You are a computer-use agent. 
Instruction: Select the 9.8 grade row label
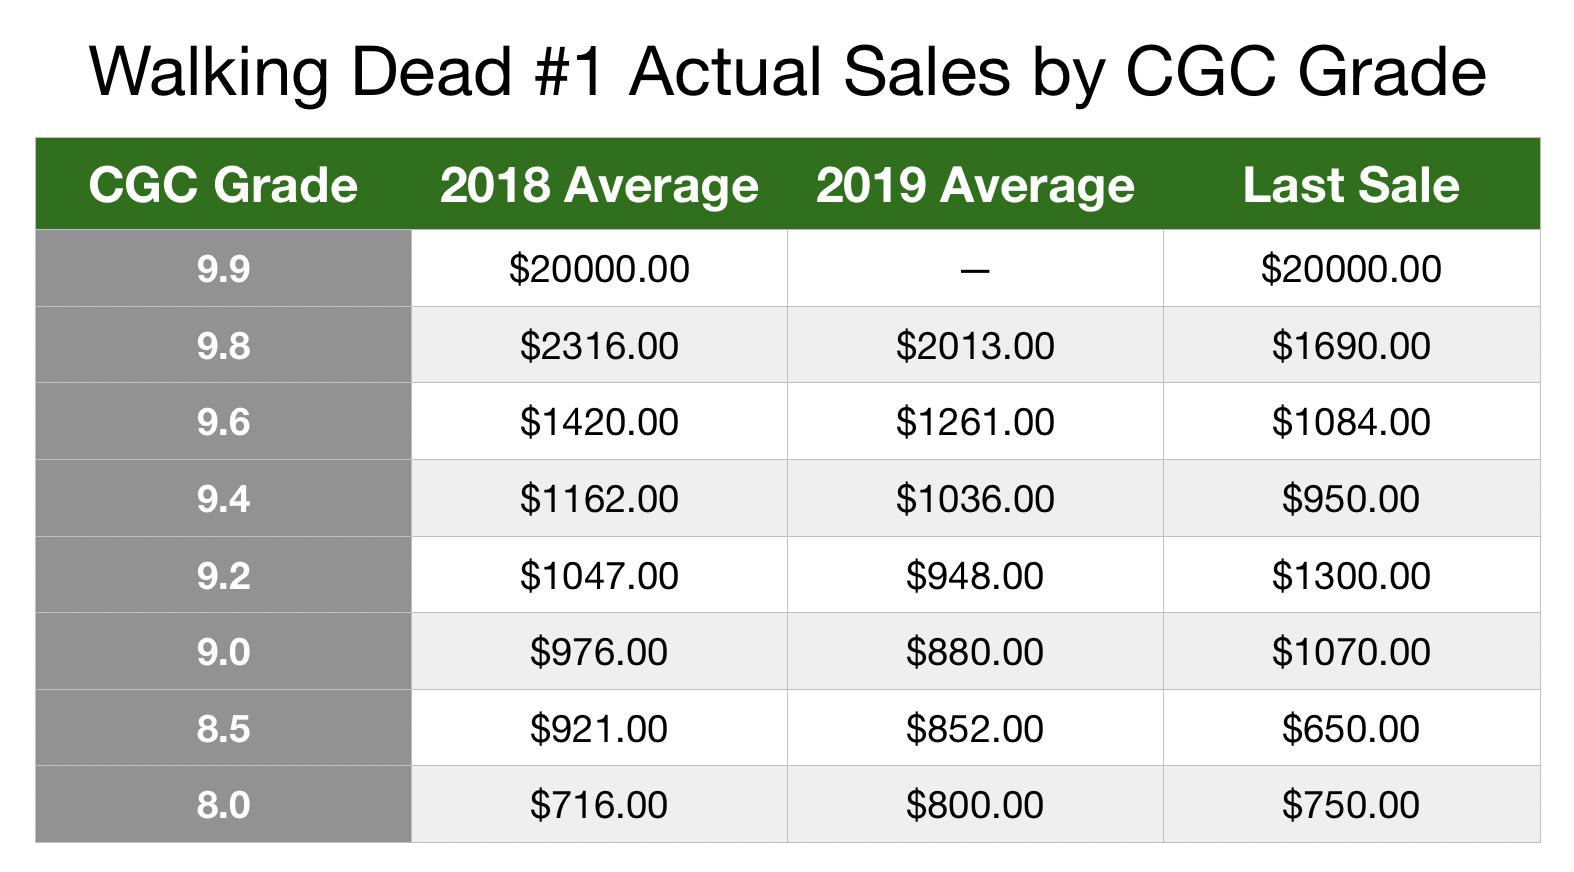tap(223, 346)
